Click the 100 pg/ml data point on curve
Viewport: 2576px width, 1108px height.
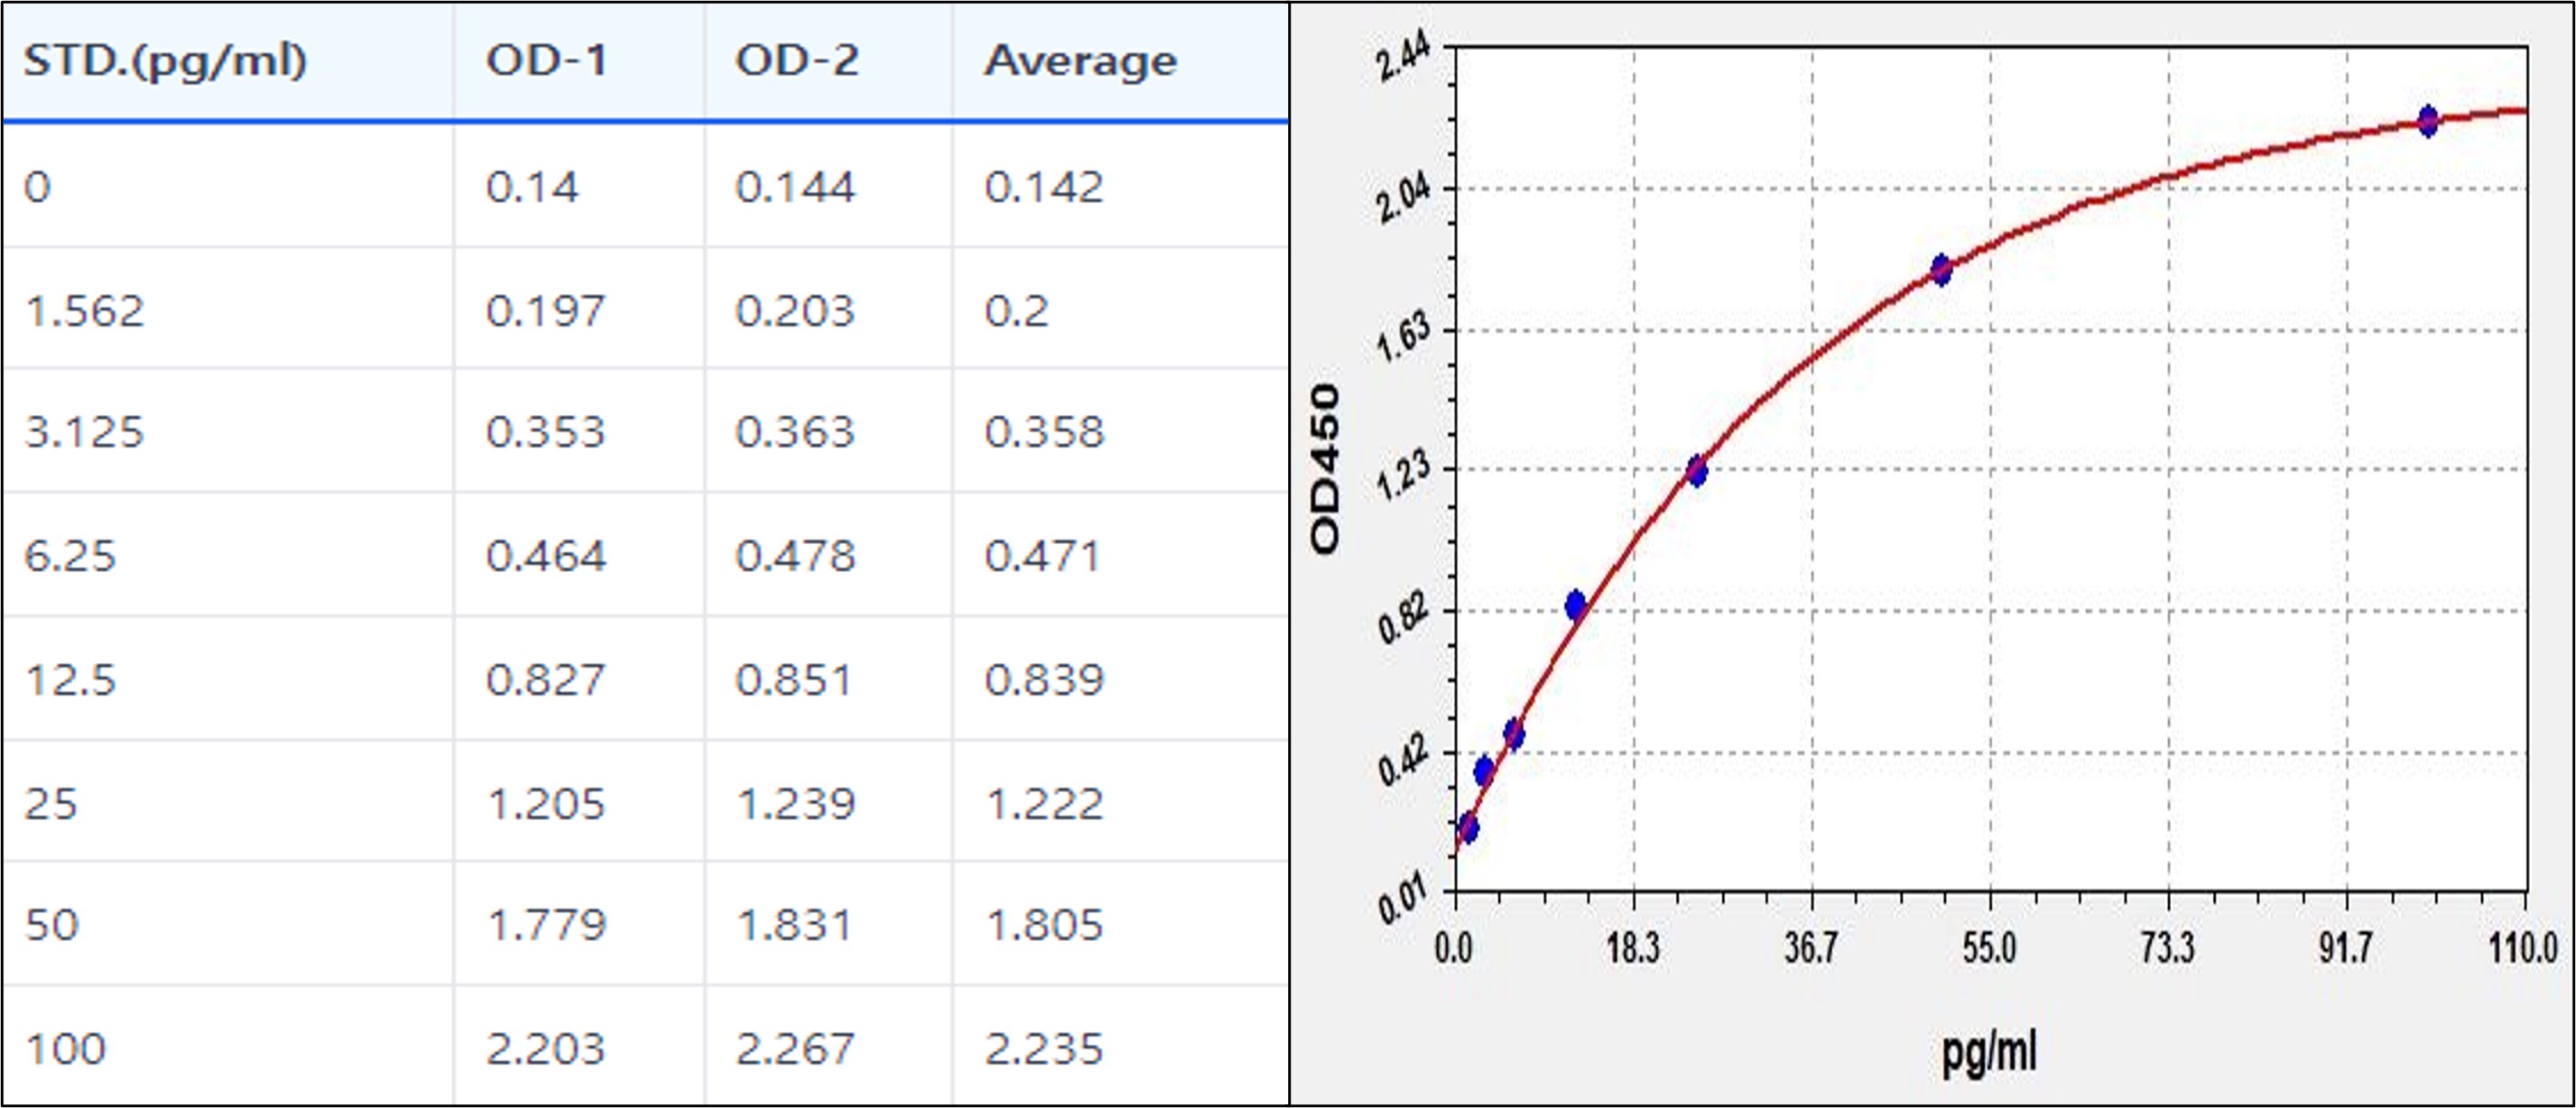[x=2428, y=121]
